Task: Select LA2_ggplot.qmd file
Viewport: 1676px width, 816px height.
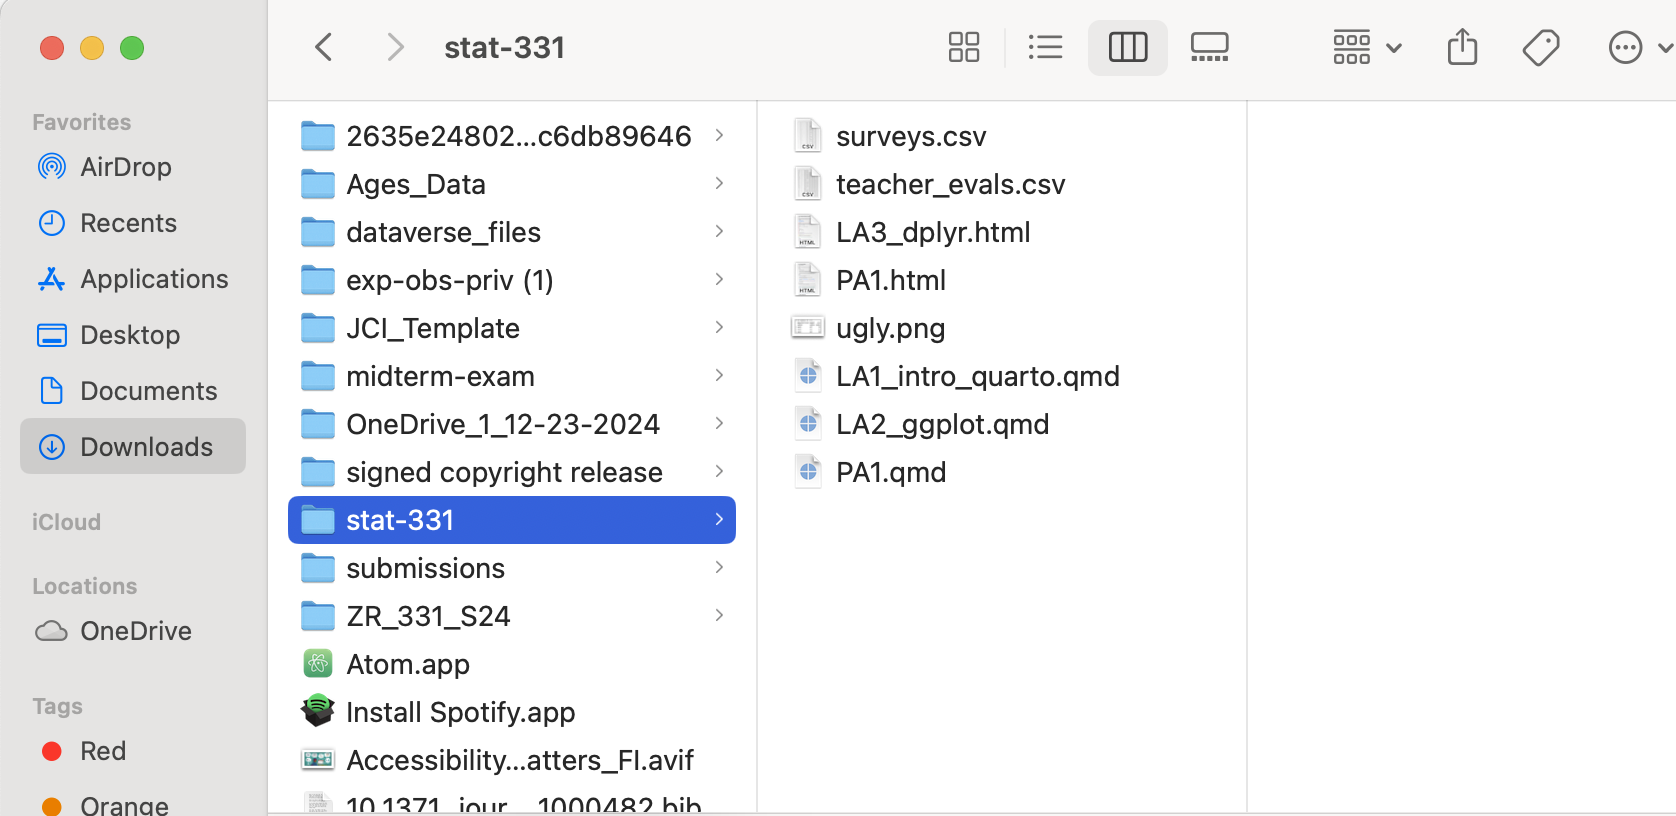Action: pyautogui.click(x=941, y=424)
